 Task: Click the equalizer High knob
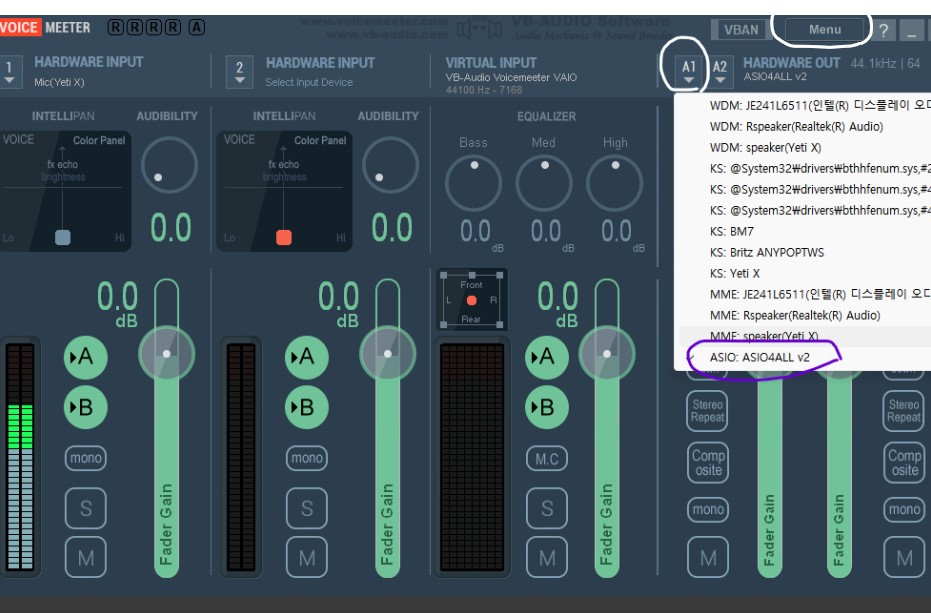(x=615, y=183)
